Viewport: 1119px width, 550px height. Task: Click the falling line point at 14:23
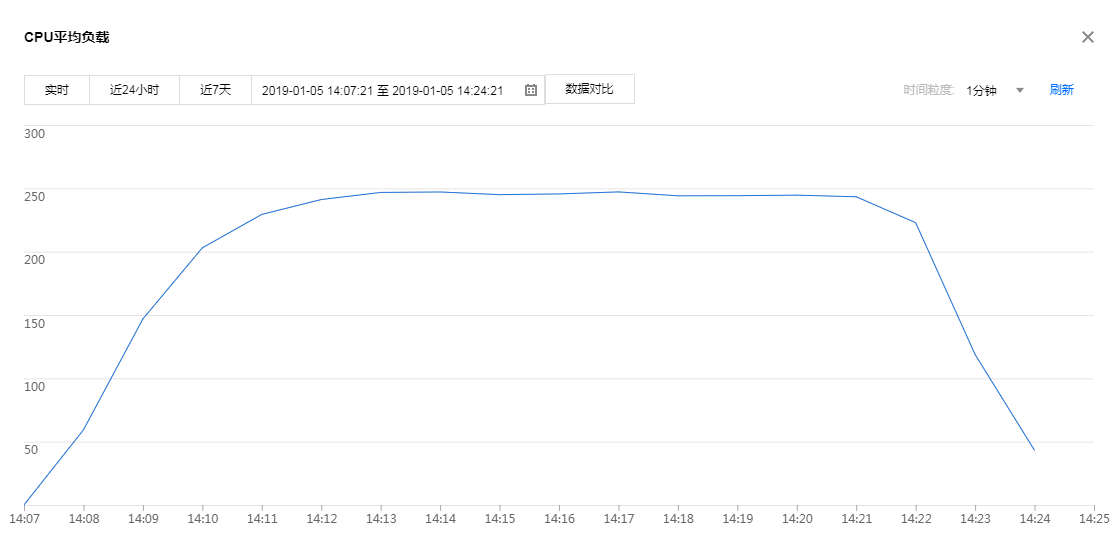(975, 355)
